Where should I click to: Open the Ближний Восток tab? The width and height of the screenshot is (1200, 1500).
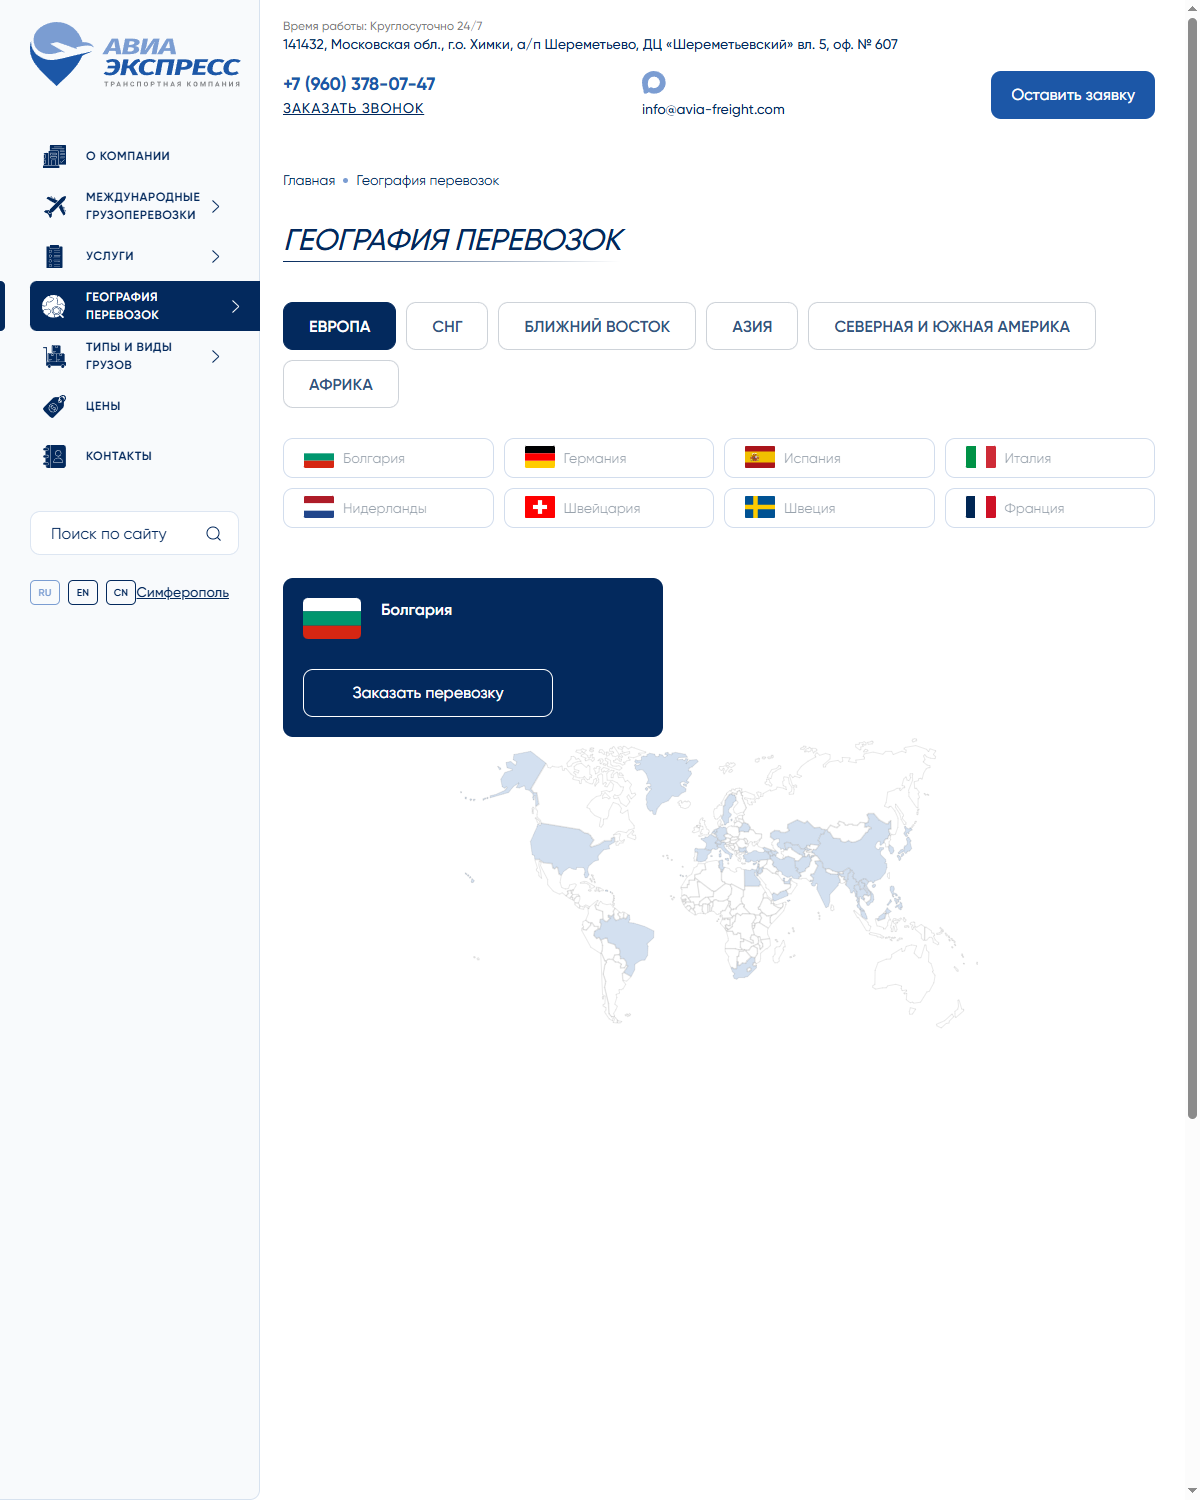[597, 326]
